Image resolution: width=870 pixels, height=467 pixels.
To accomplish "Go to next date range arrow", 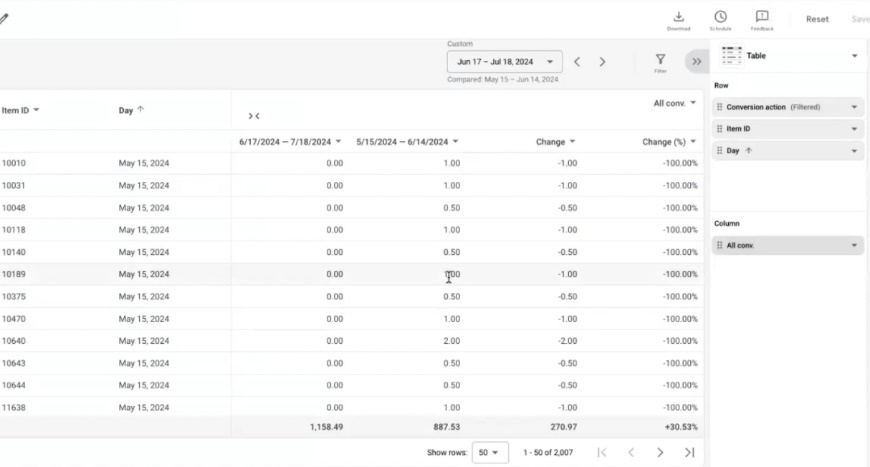I will coord(602,62).
